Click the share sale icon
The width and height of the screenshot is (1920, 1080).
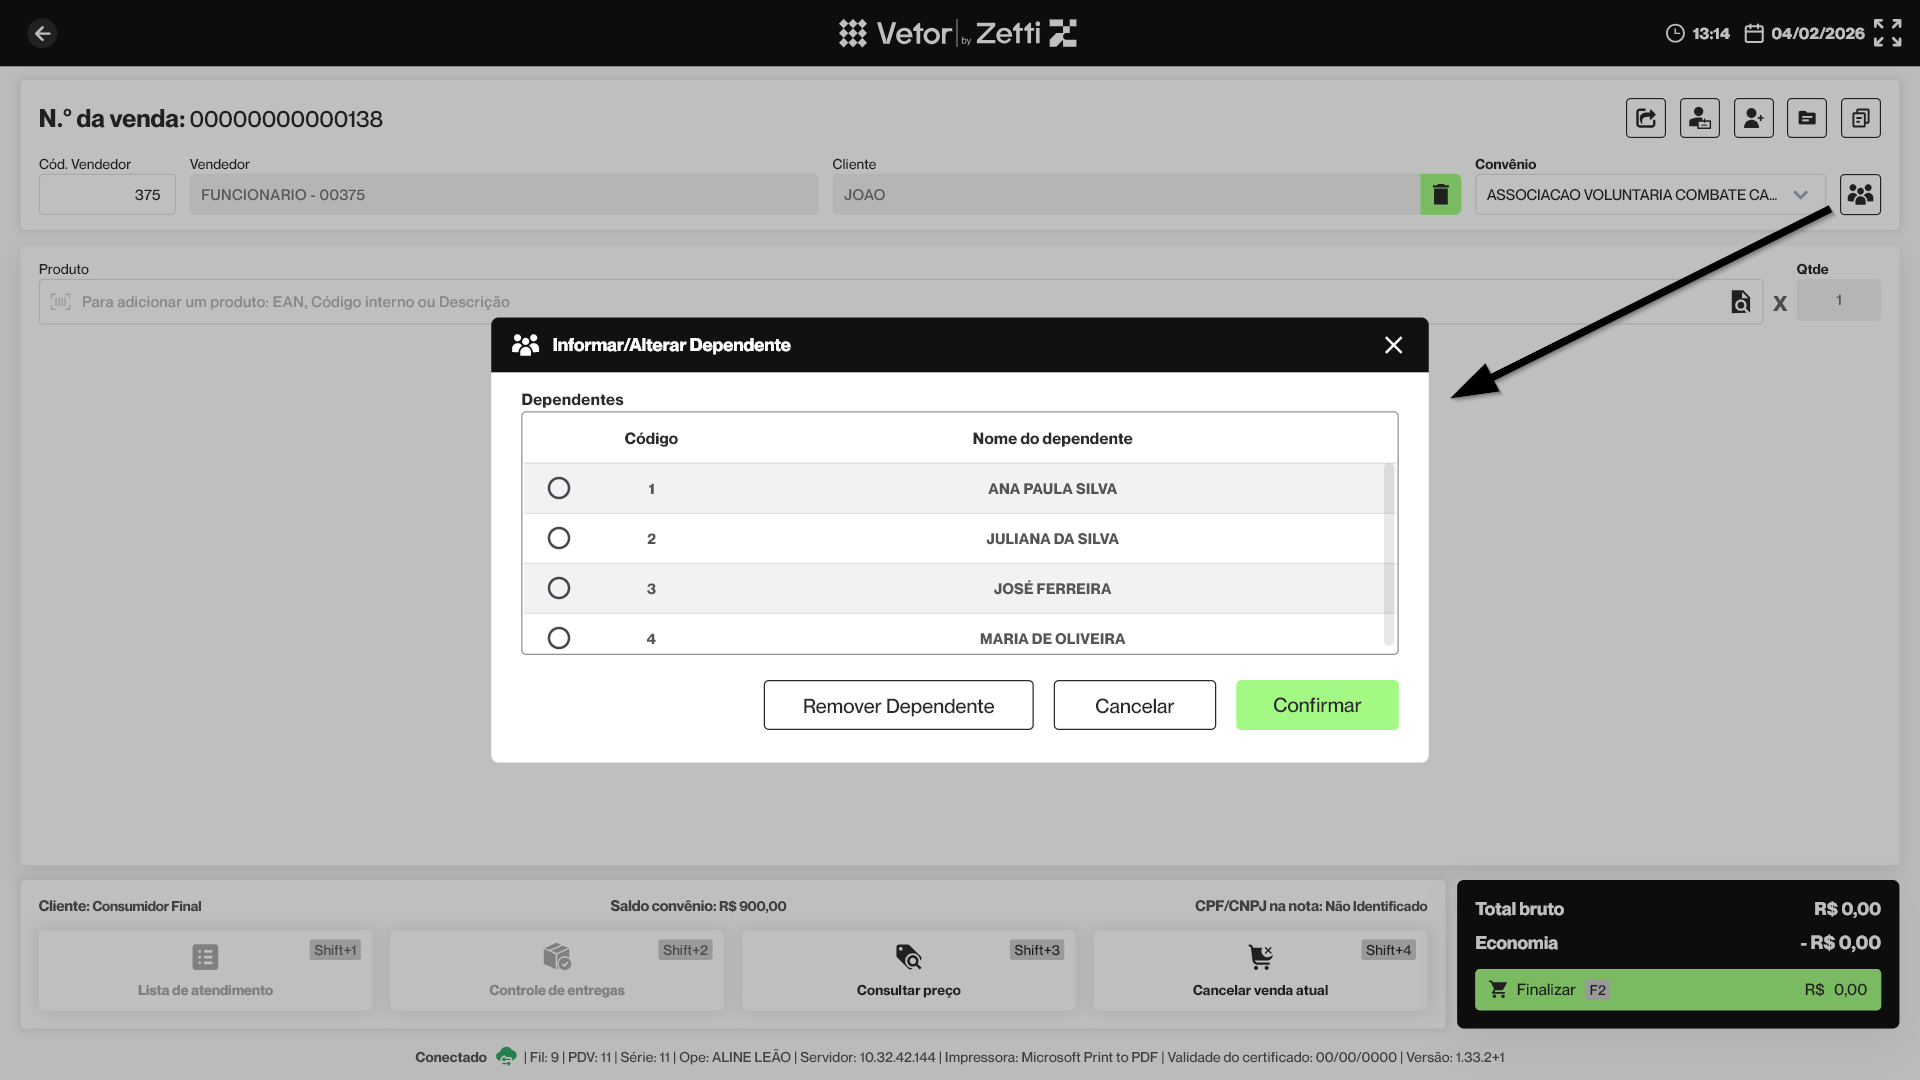1646,118
